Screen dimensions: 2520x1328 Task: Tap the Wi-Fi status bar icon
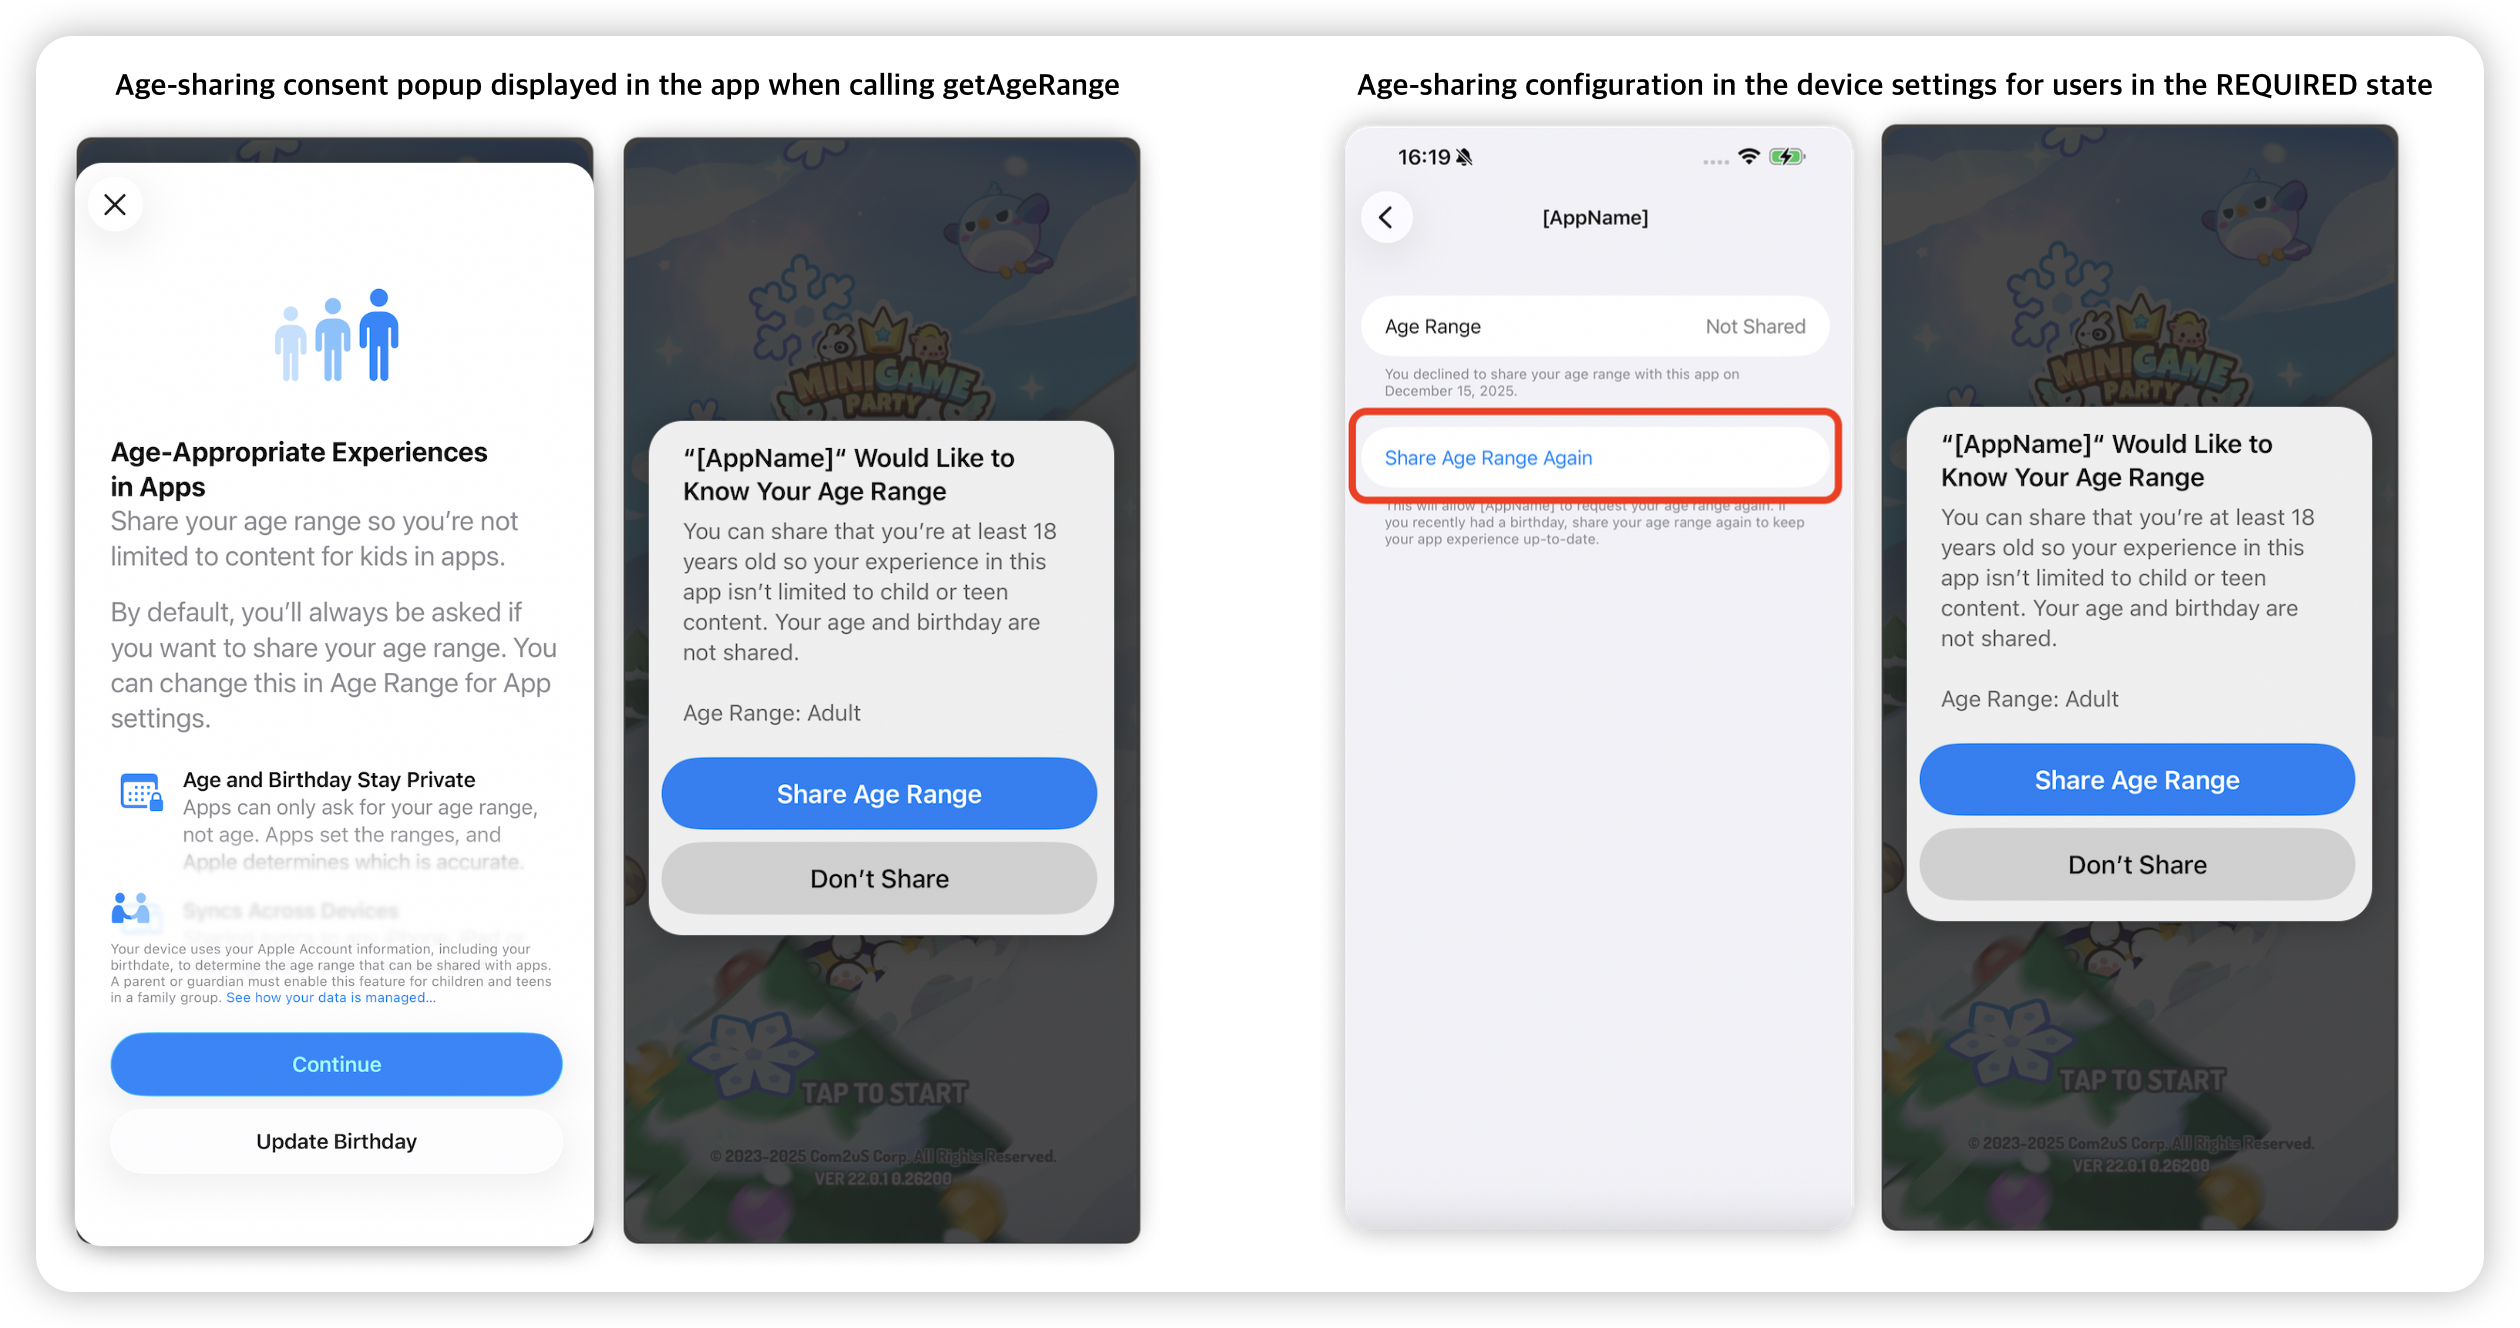pos(1748,157)
